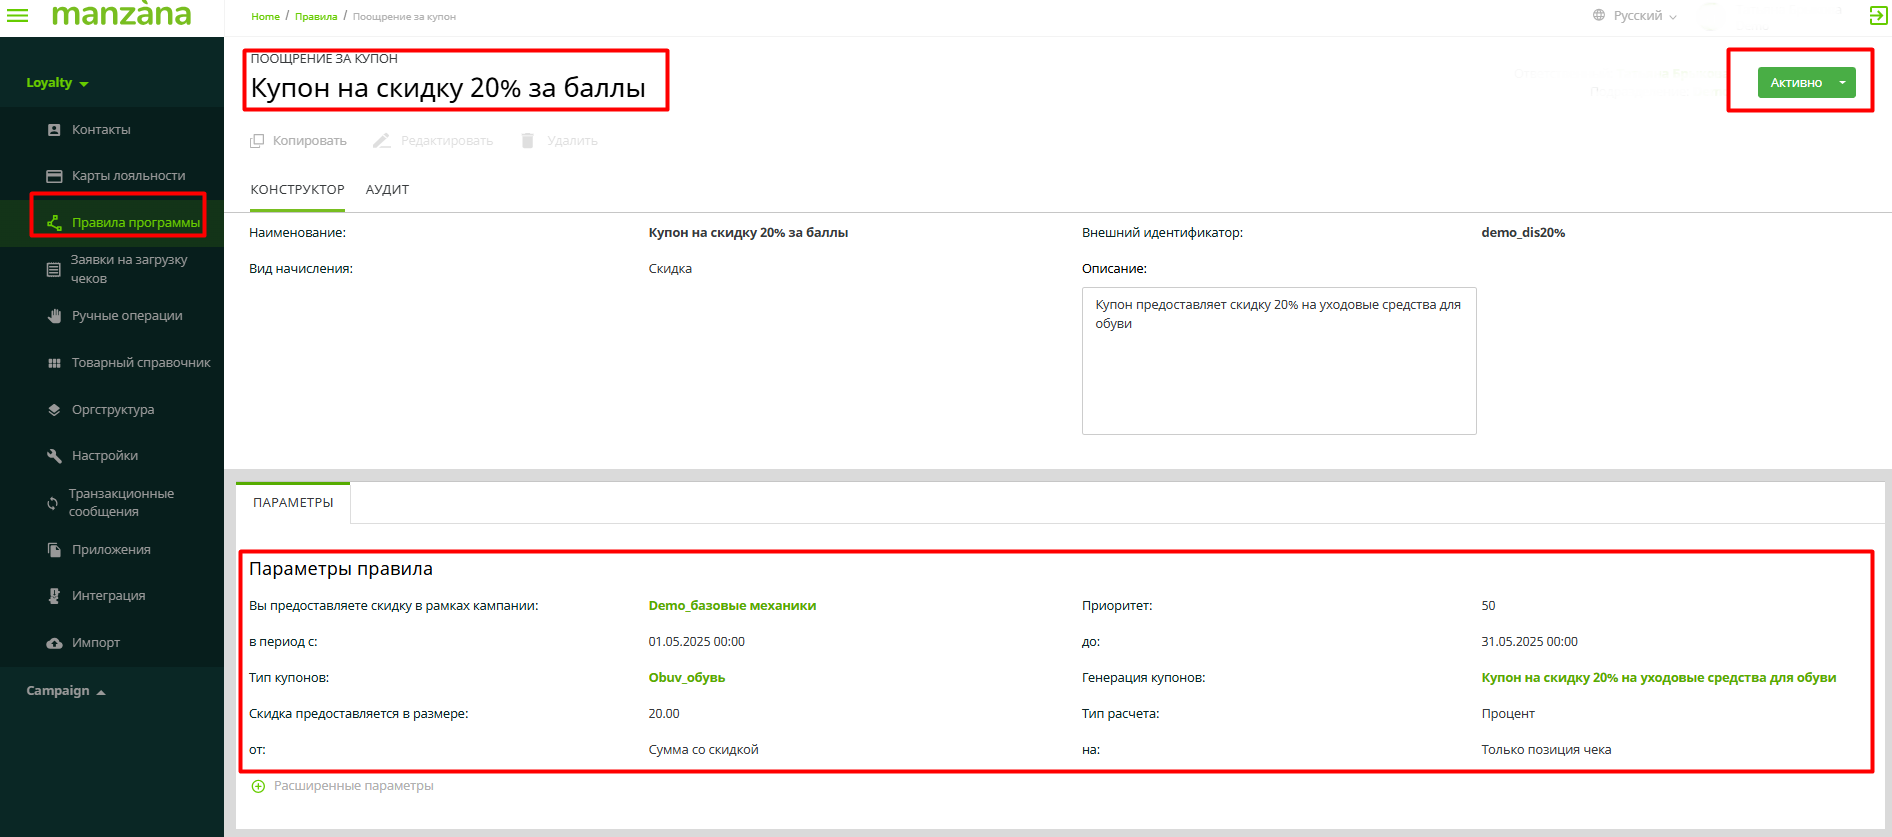This screenshot has height=837, width=1892.
Task: Open the Активно status dropdown
Action: (1842, 83)
